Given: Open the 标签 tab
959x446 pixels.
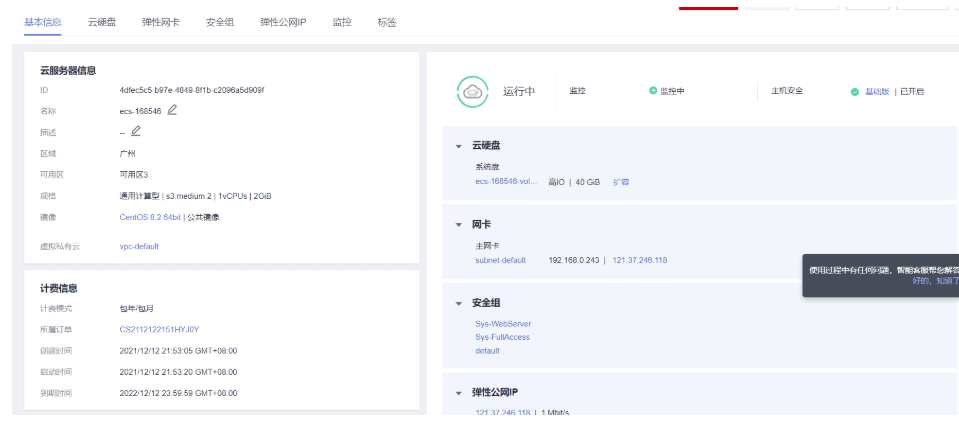Looking at the screenshot, I should coord(387,23).
